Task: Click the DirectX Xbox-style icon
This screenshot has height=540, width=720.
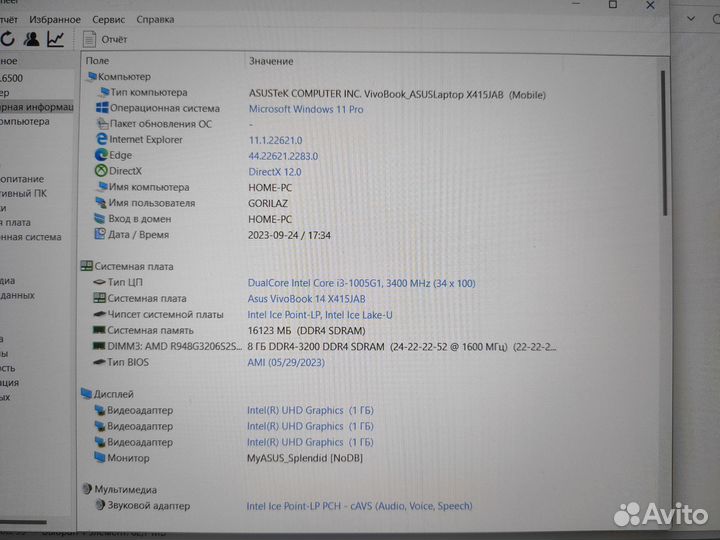Action: click(101, 171)
